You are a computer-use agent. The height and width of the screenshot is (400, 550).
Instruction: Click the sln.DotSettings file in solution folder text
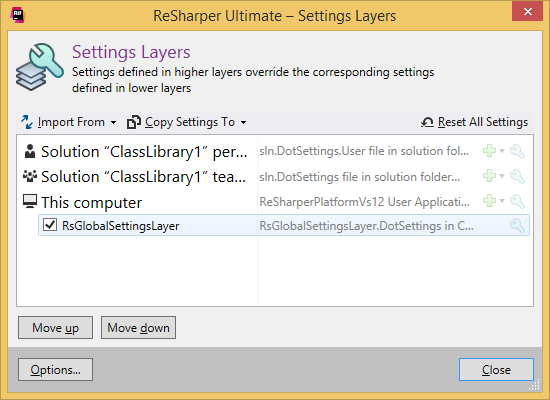[360, 176]
